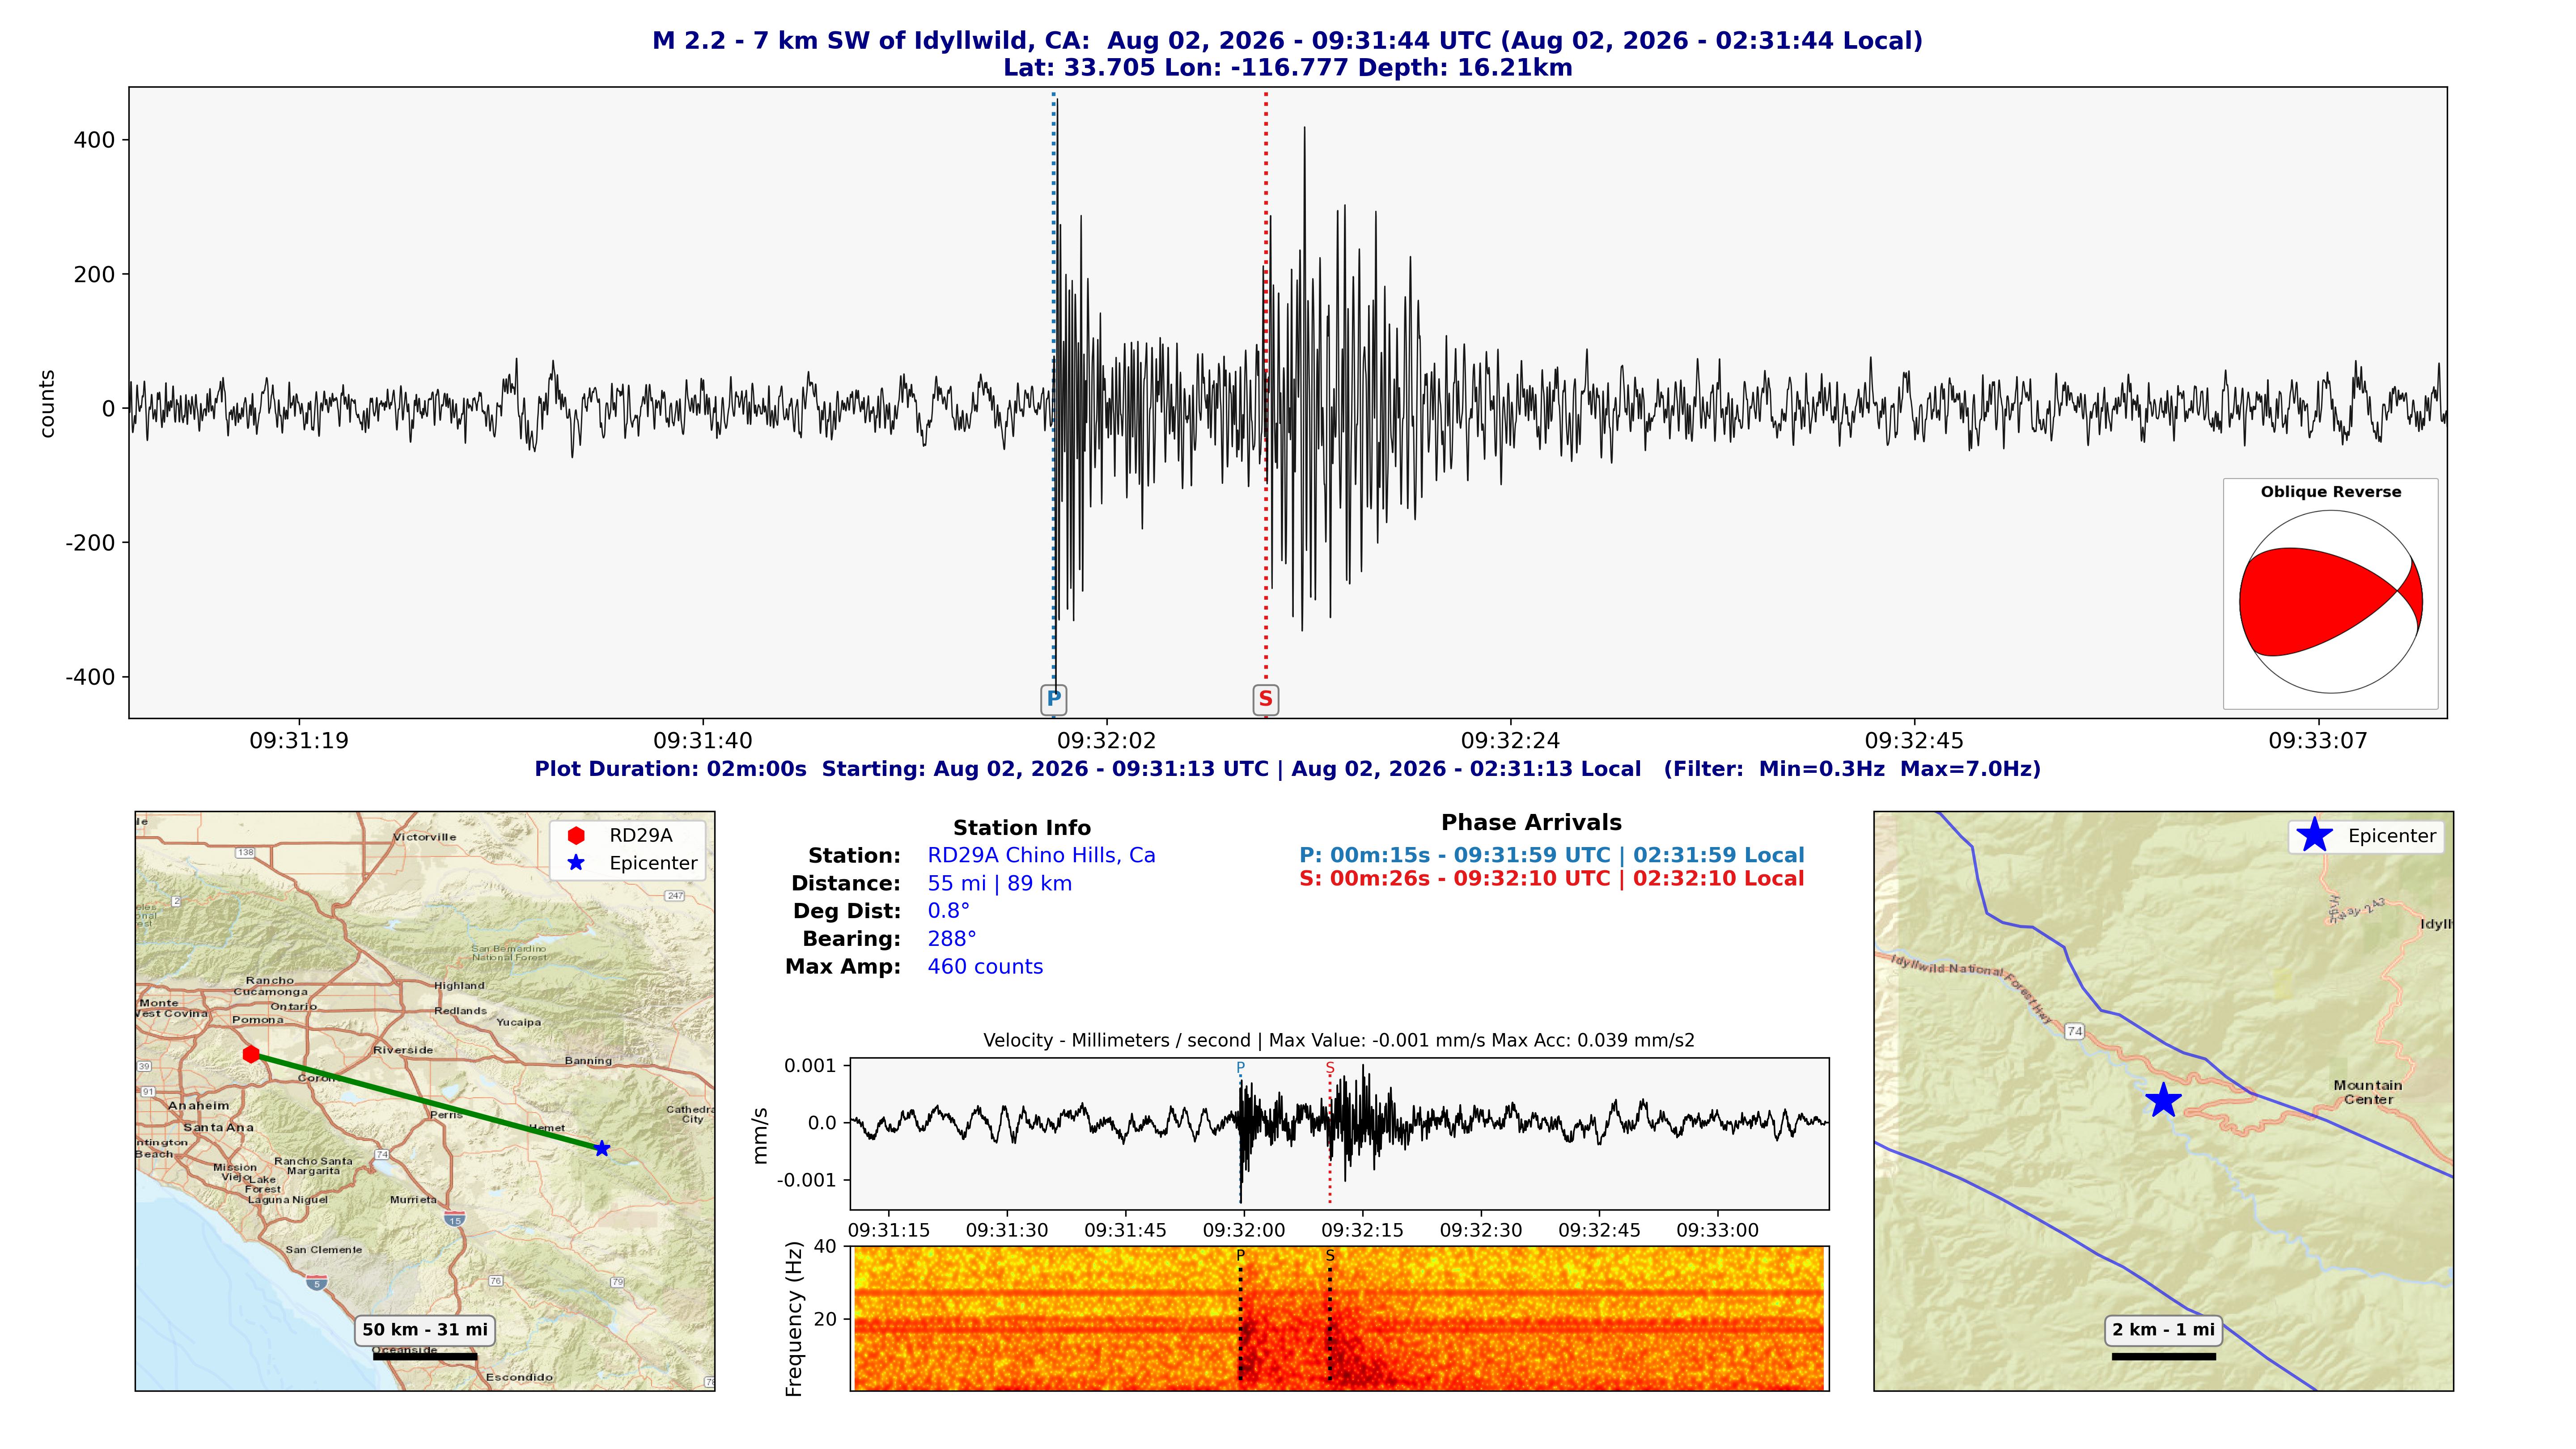The width and height of the screenshot is (2576, 1449).
Task: Click the '40' tick on frequency axis
Action: [825, 1247]
